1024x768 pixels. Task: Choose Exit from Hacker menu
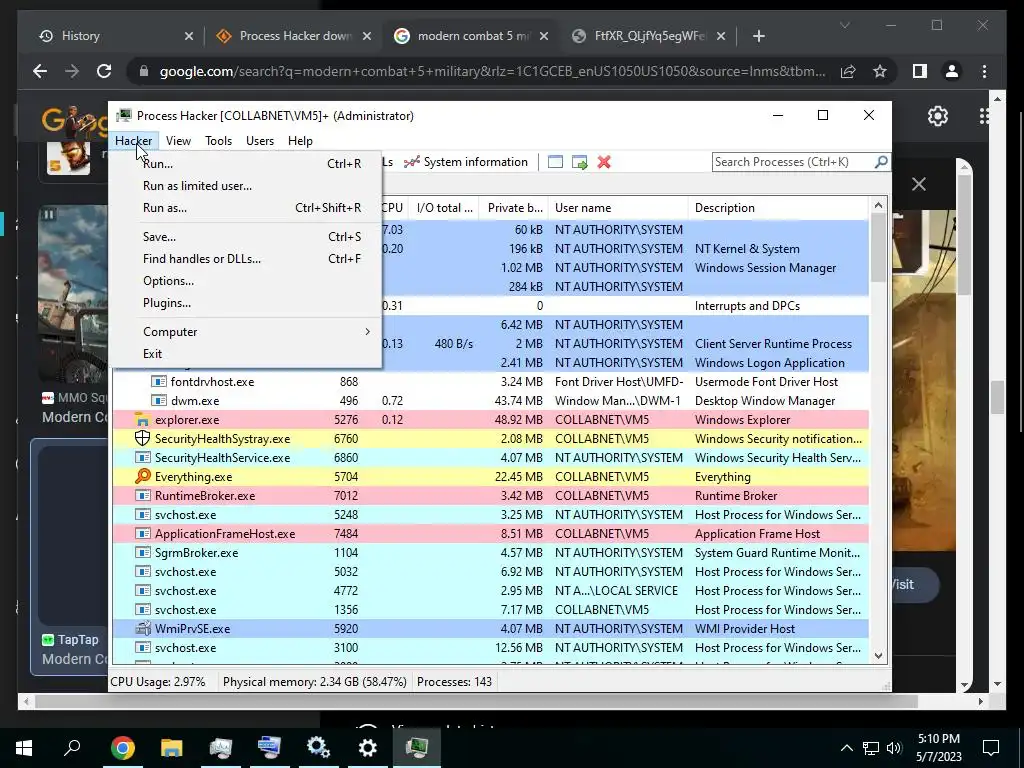[x=245, y=353]
